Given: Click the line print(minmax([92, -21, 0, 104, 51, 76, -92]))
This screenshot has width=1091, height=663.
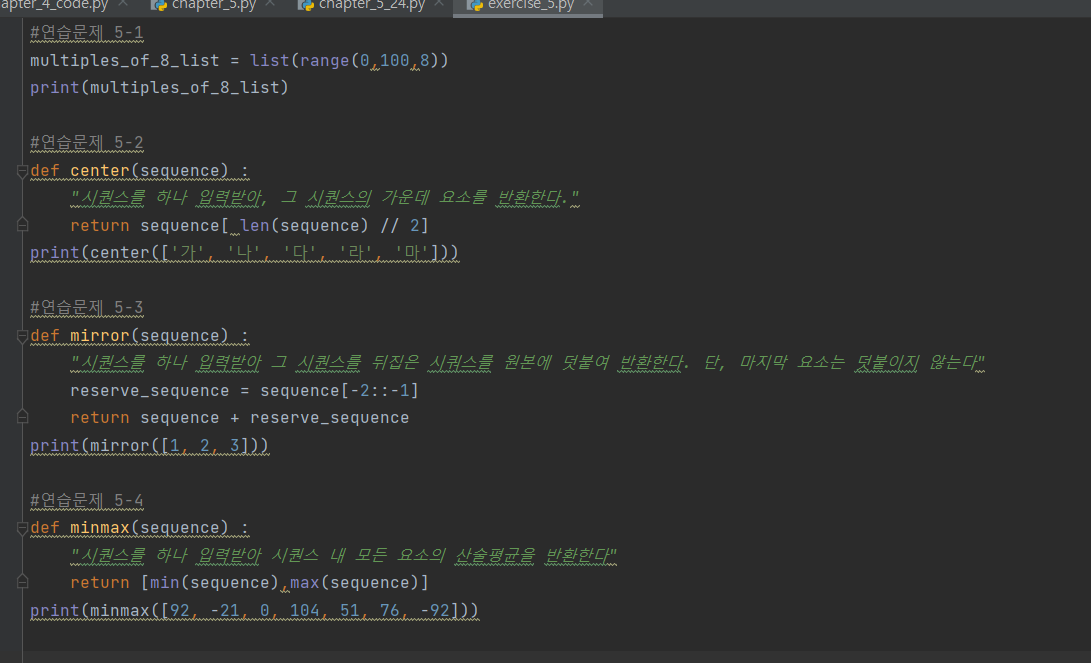Looking at the screenshot, I should pyautogui.click(x=254, y=611).
